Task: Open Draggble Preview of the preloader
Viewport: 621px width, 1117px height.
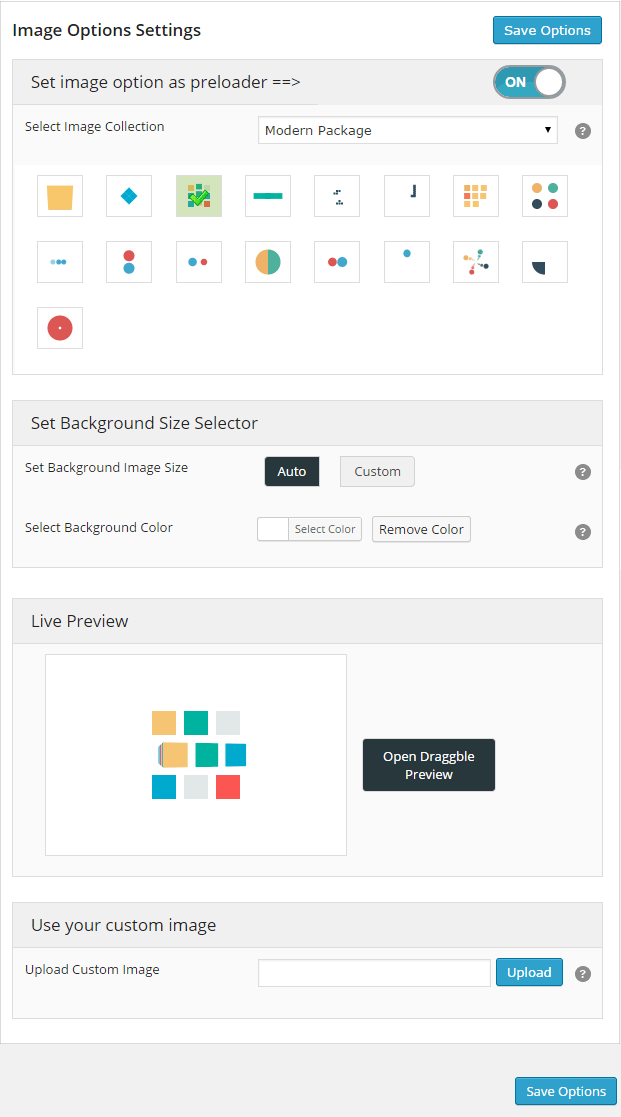Action: [428, 765]
